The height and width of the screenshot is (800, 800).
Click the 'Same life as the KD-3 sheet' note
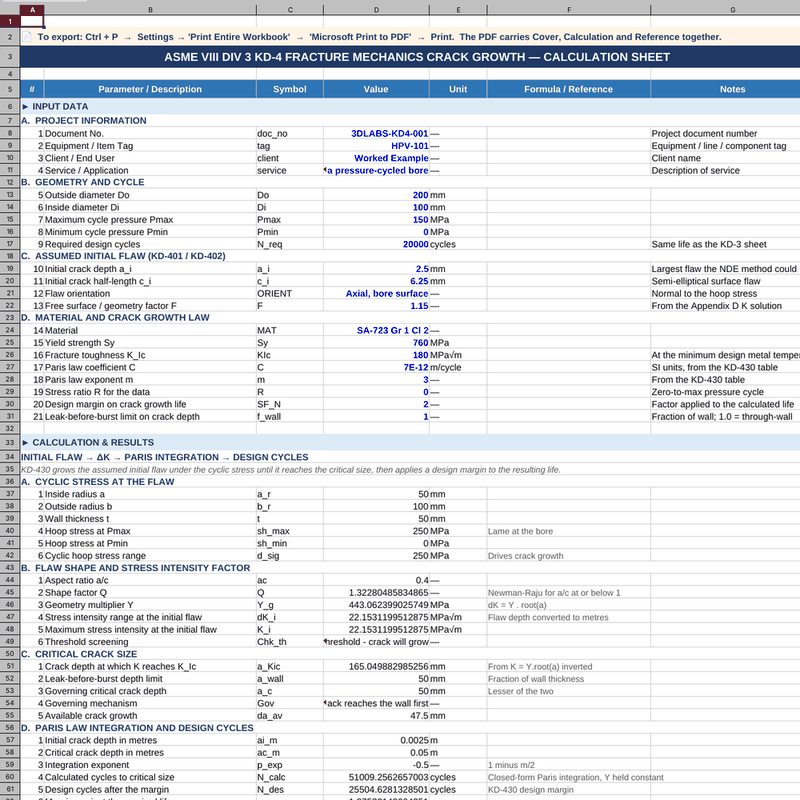click(x=709, y=244)
